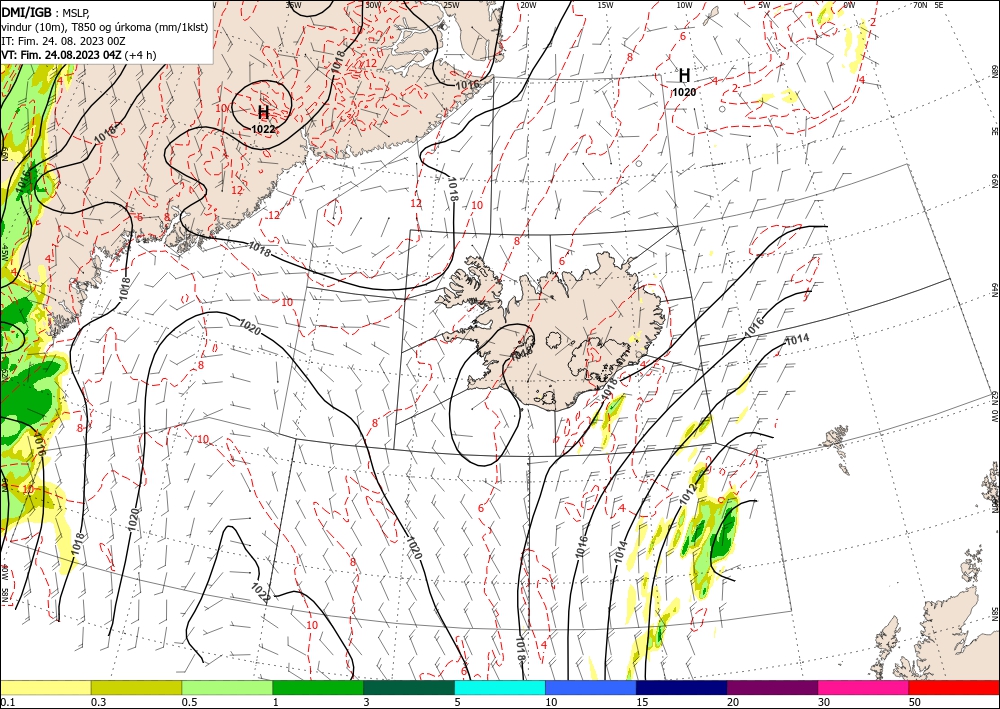Click the '0.3' legend scale value
This screenshot has width=1000, height=709.
98,702
